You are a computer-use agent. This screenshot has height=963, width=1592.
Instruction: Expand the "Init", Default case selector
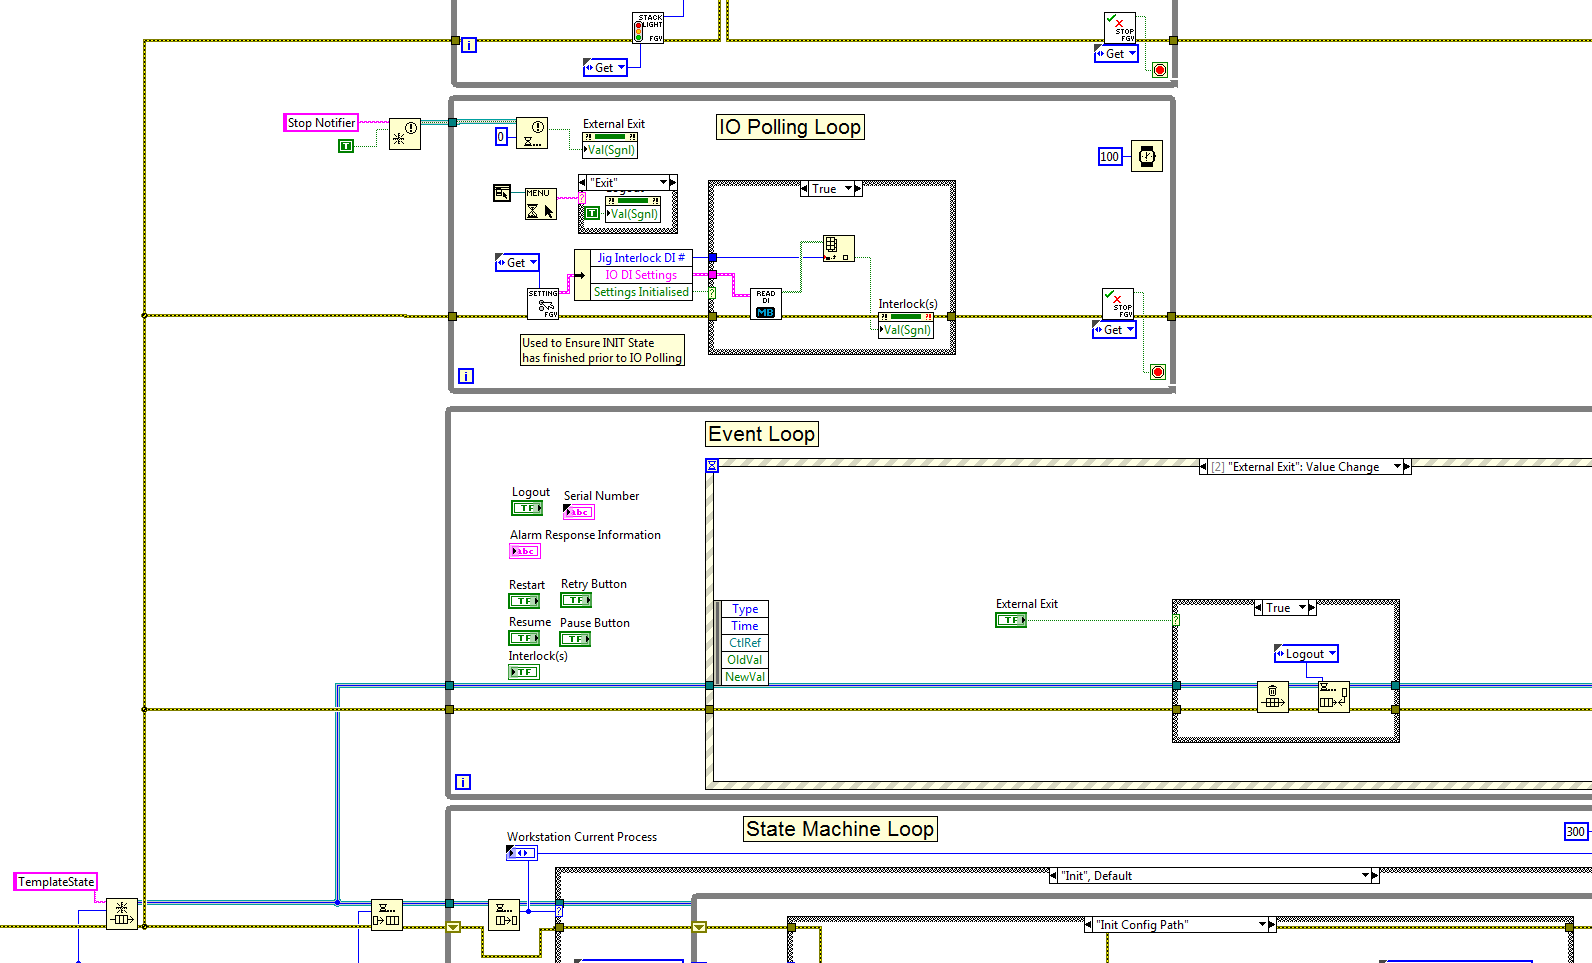1365,876
